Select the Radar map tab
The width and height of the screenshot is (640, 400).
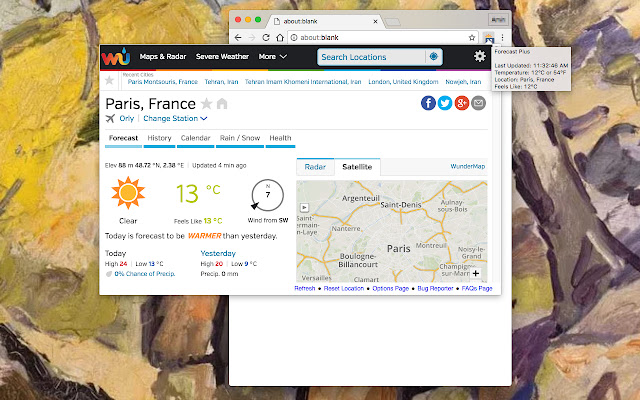pos(315,167)
